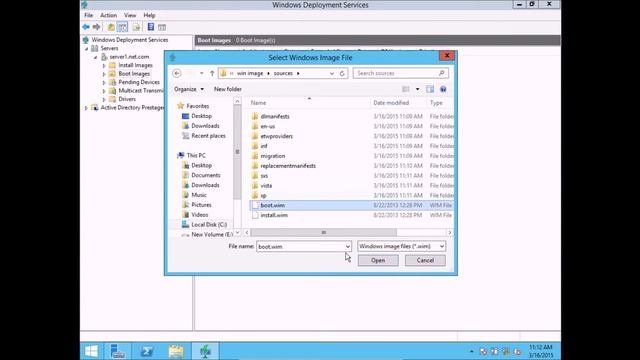
Task: Toggle the Show/Hide Console Tree icon
Action: 122,27
